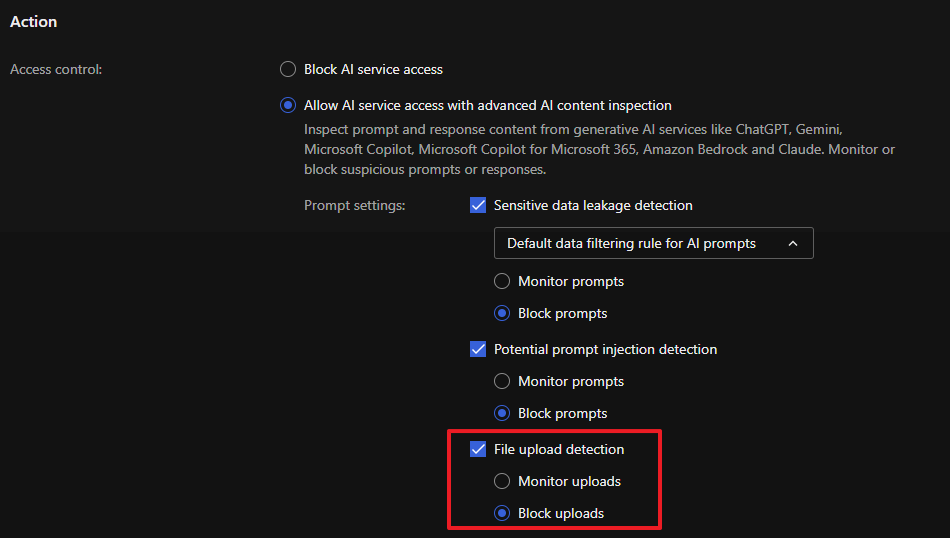This screenshot has height=538, width=950.
Task: Click the Action section heading
Action: coord(34,21)
